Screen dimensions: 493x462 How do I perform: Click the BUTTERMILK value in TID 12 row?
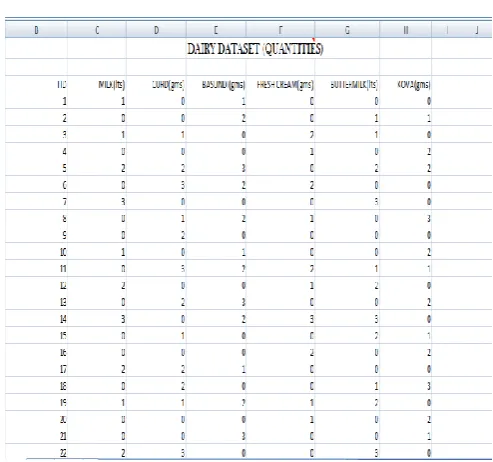pyautogui.click(x=347, y=285)
